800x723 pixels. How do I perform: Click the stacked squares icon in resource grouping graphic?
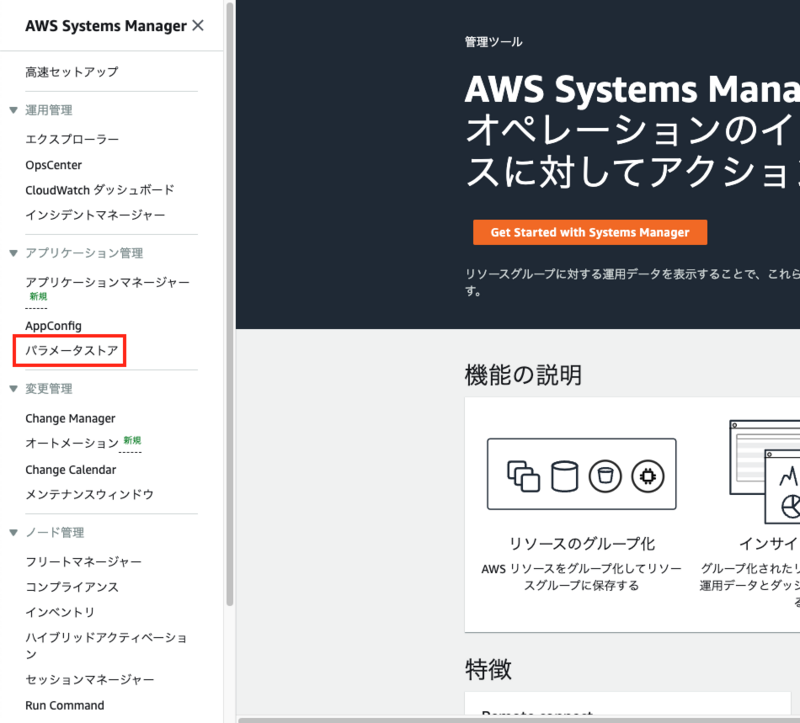click(x=523, y=476)
